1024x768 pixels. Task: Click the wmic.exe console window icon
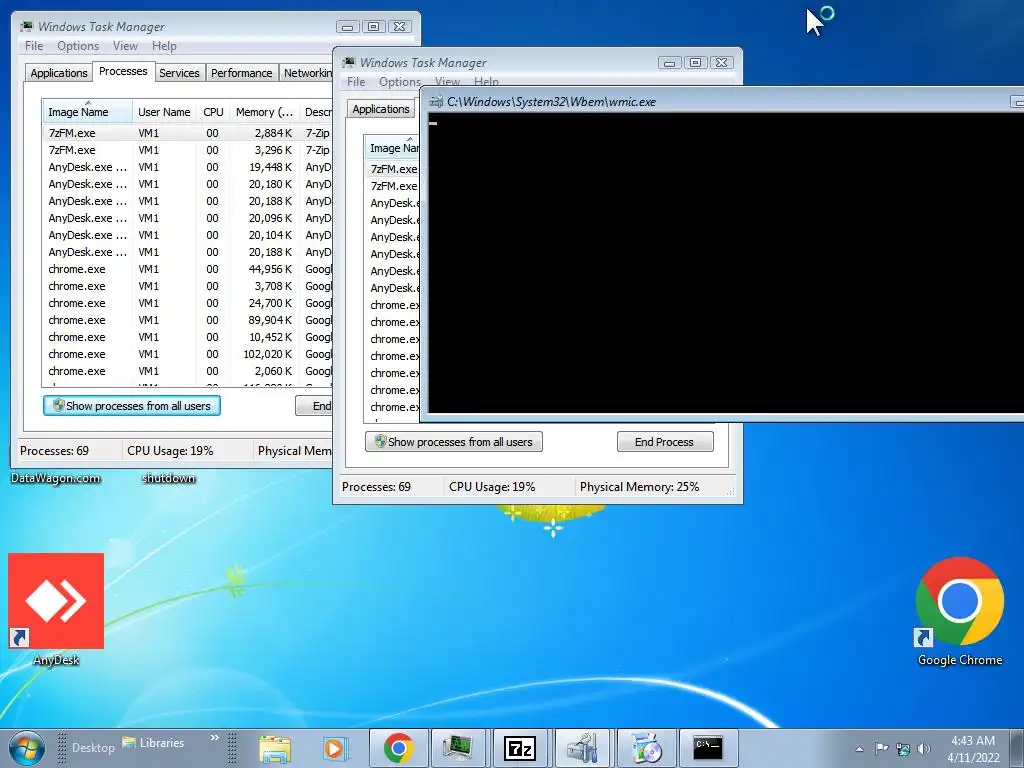point(436,101)
